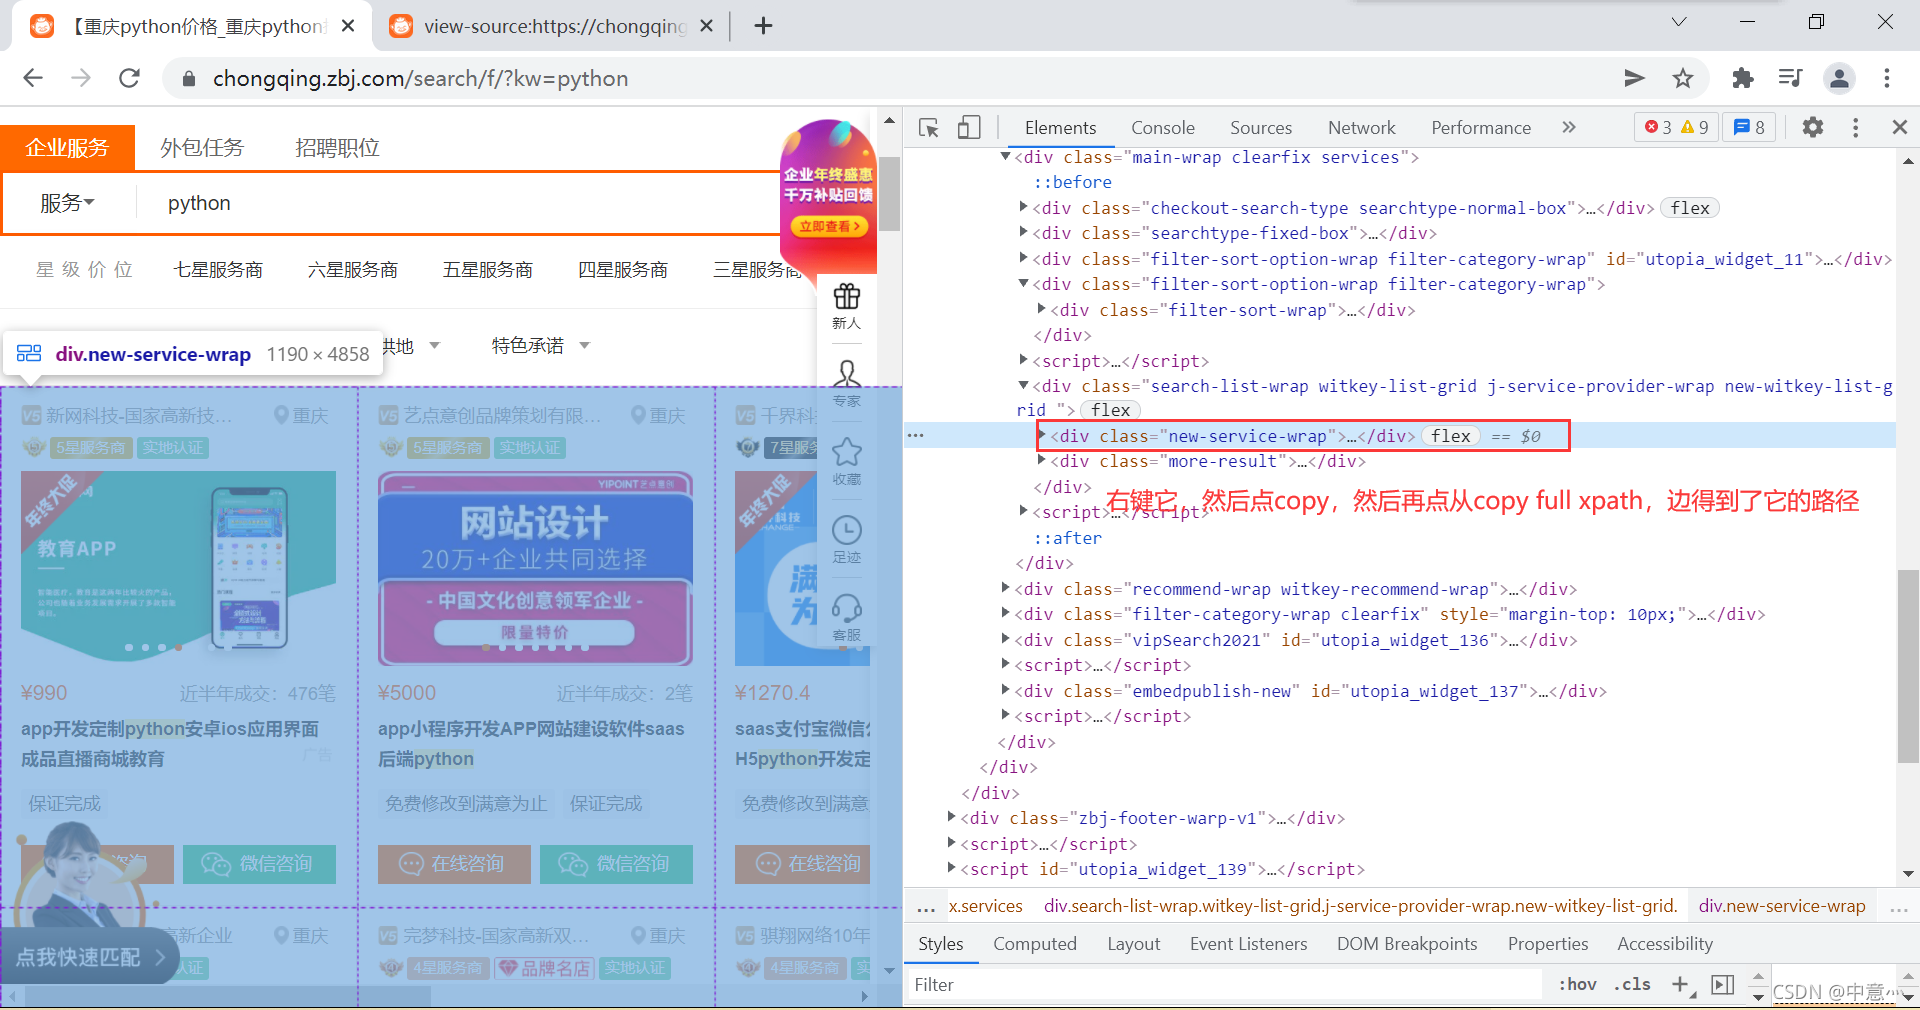Switch to the Performance tab
The height and width of the screenshot is (1010, 1920).
[1481, 128]
